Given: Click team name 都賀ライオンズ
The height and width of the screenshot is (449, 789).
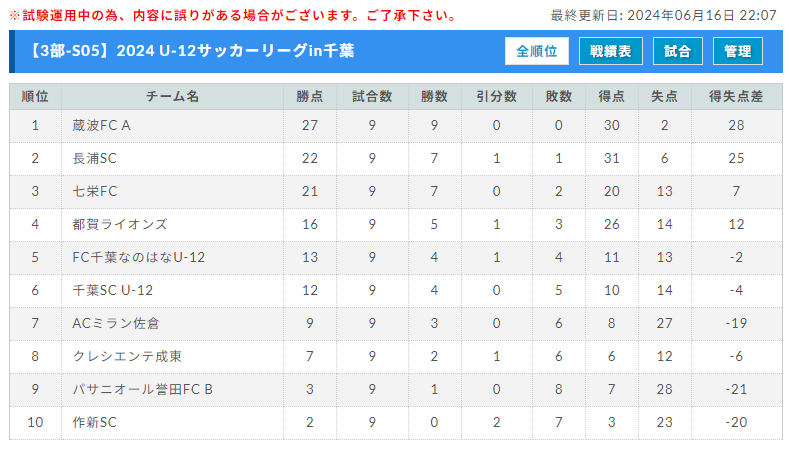Looking at the screenshot, I should point(120,224).
